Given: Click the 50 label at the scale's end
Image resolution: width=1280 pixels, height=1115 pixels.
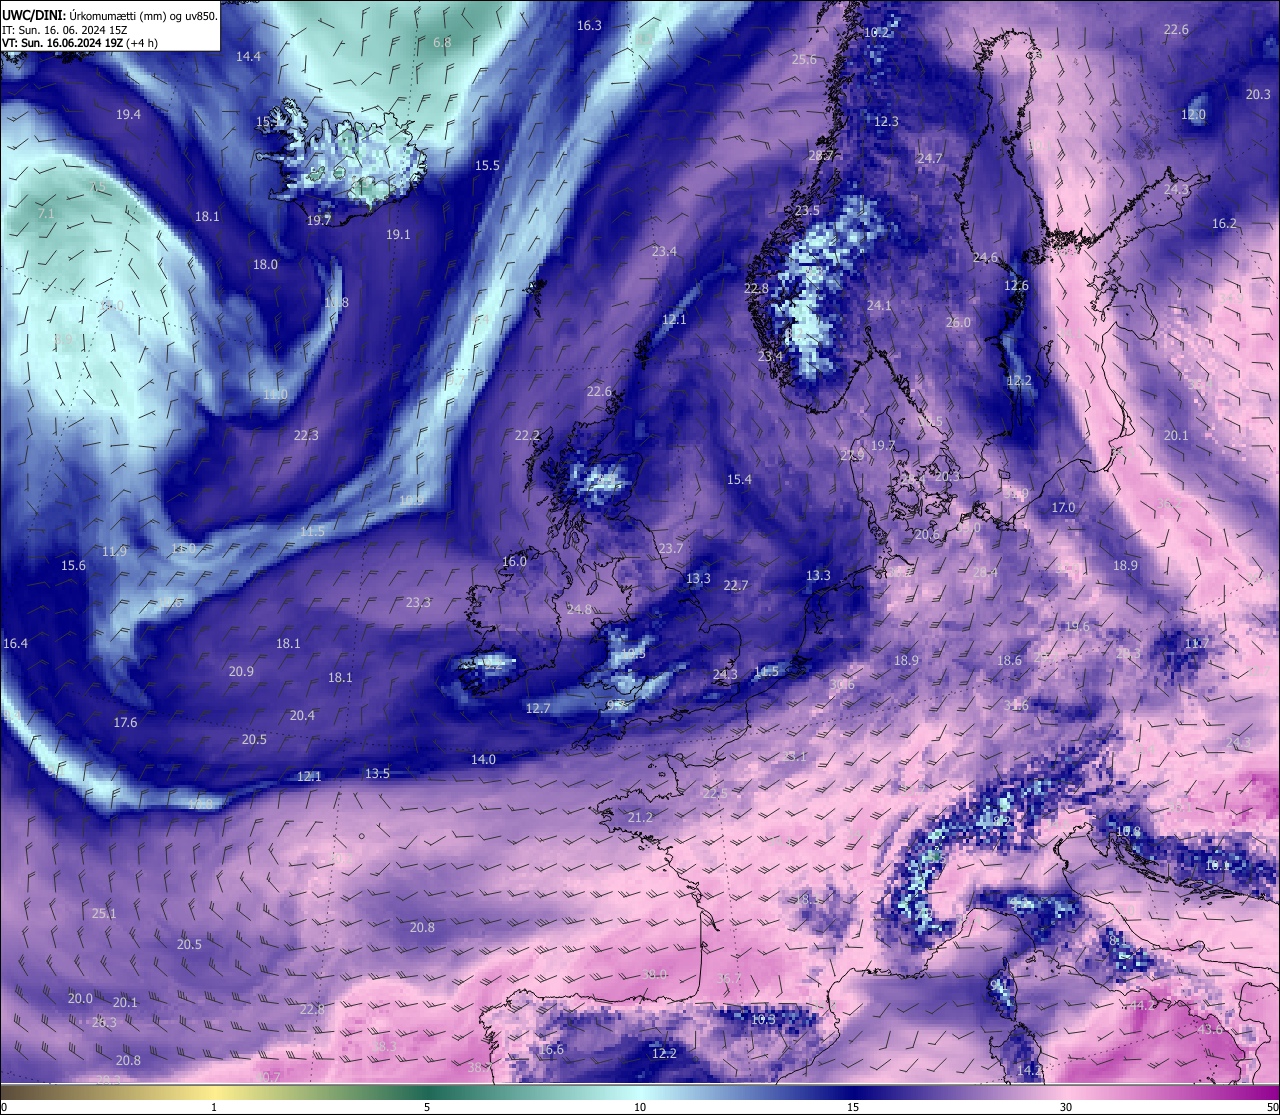Looking at the screenshot, I should point(1271,1107).
